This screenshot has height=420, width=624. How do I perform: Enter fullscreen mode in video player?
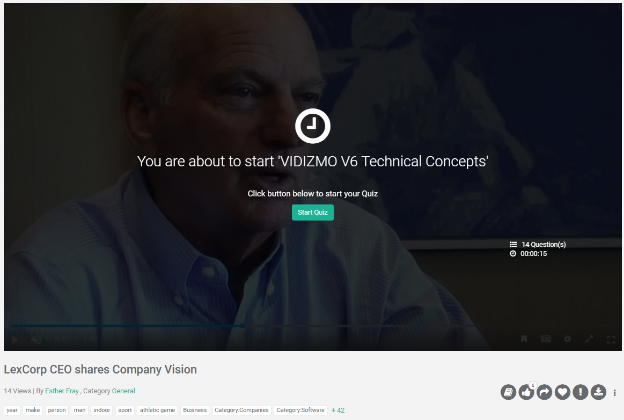611,339
